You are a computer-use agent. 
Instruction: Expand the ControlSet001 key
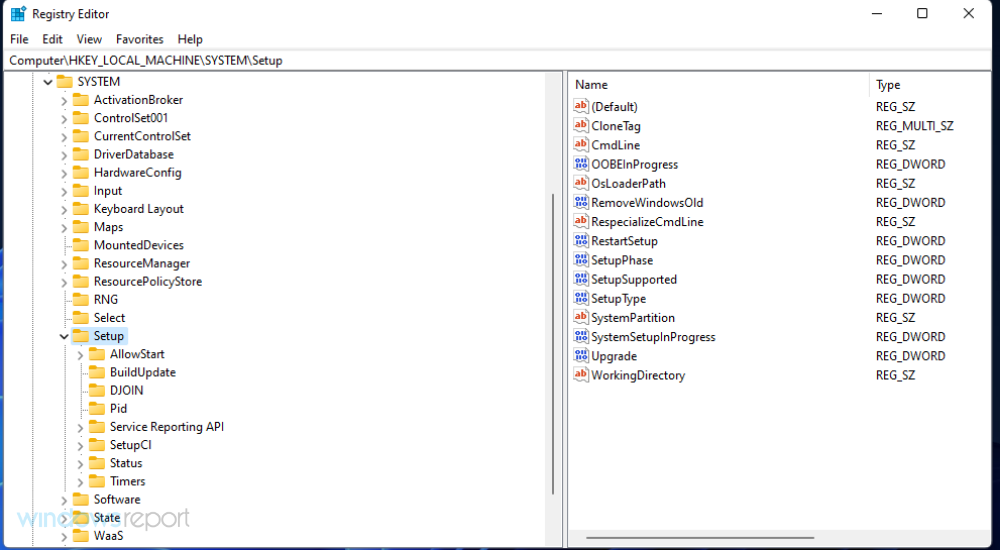[64, 118]
